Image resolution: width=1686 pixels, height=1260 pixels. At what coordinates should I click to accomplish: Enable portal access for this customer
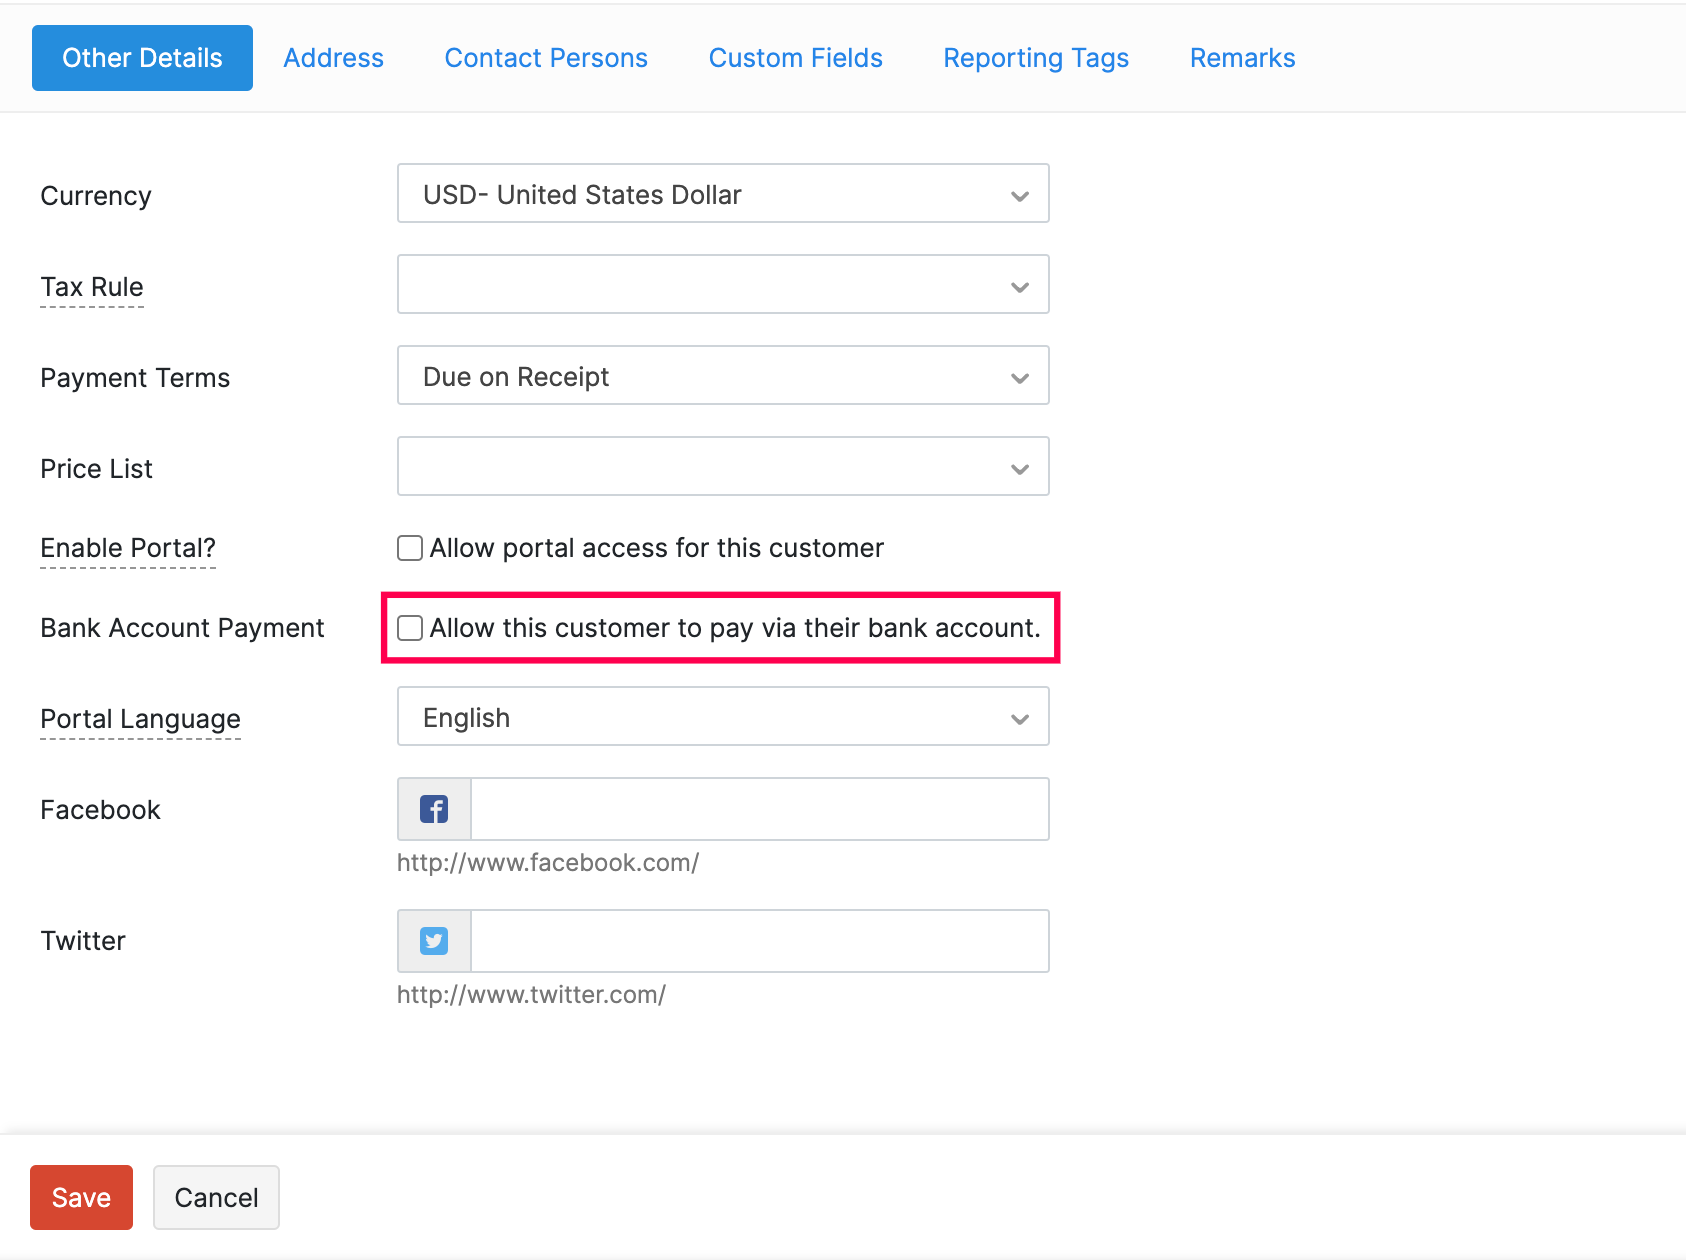click(410, 548)
